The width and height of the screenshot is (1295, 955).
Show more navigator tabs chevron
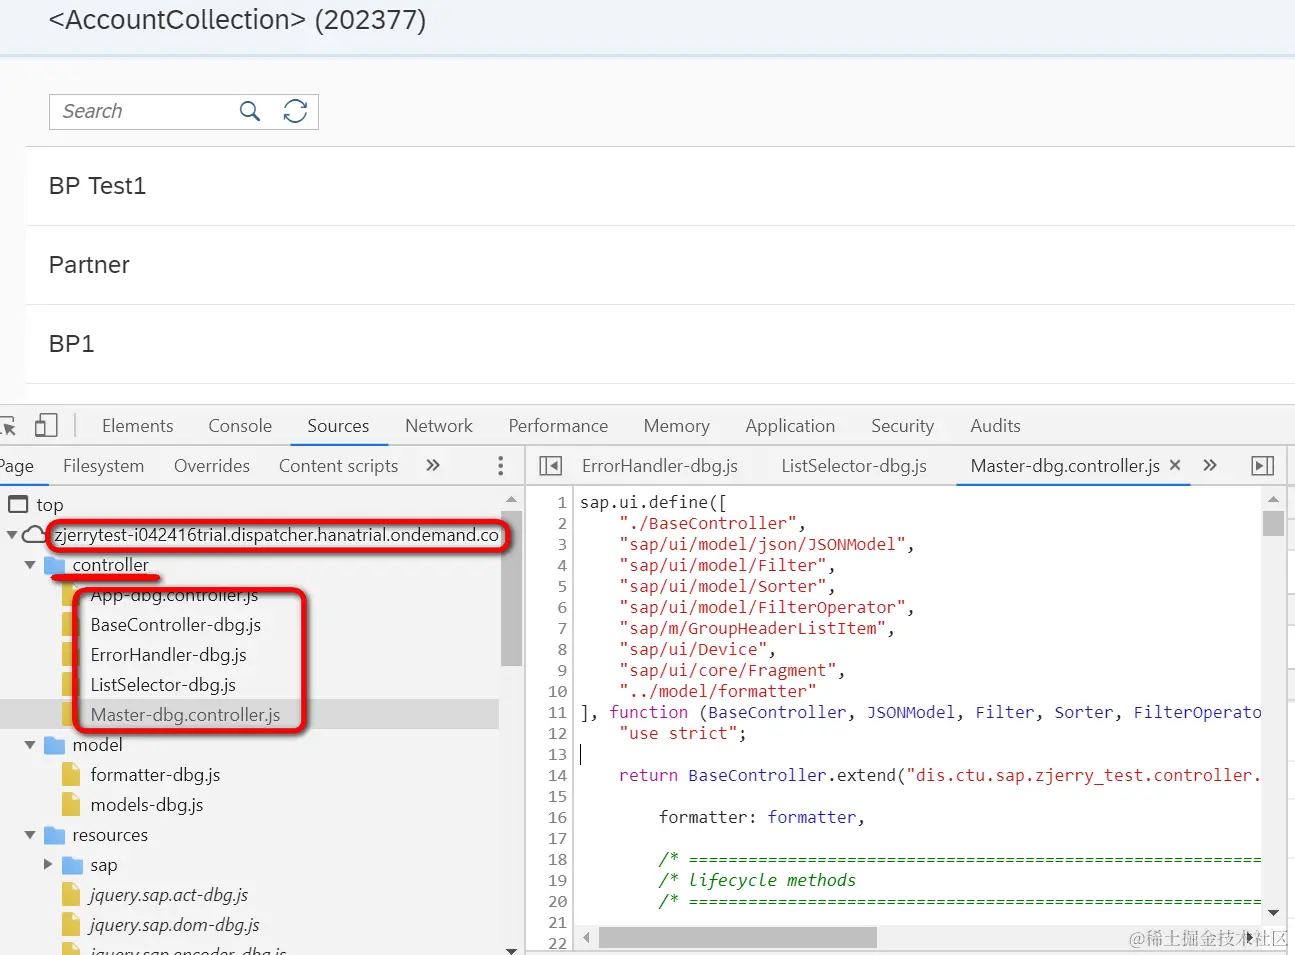tap(433, 465)
